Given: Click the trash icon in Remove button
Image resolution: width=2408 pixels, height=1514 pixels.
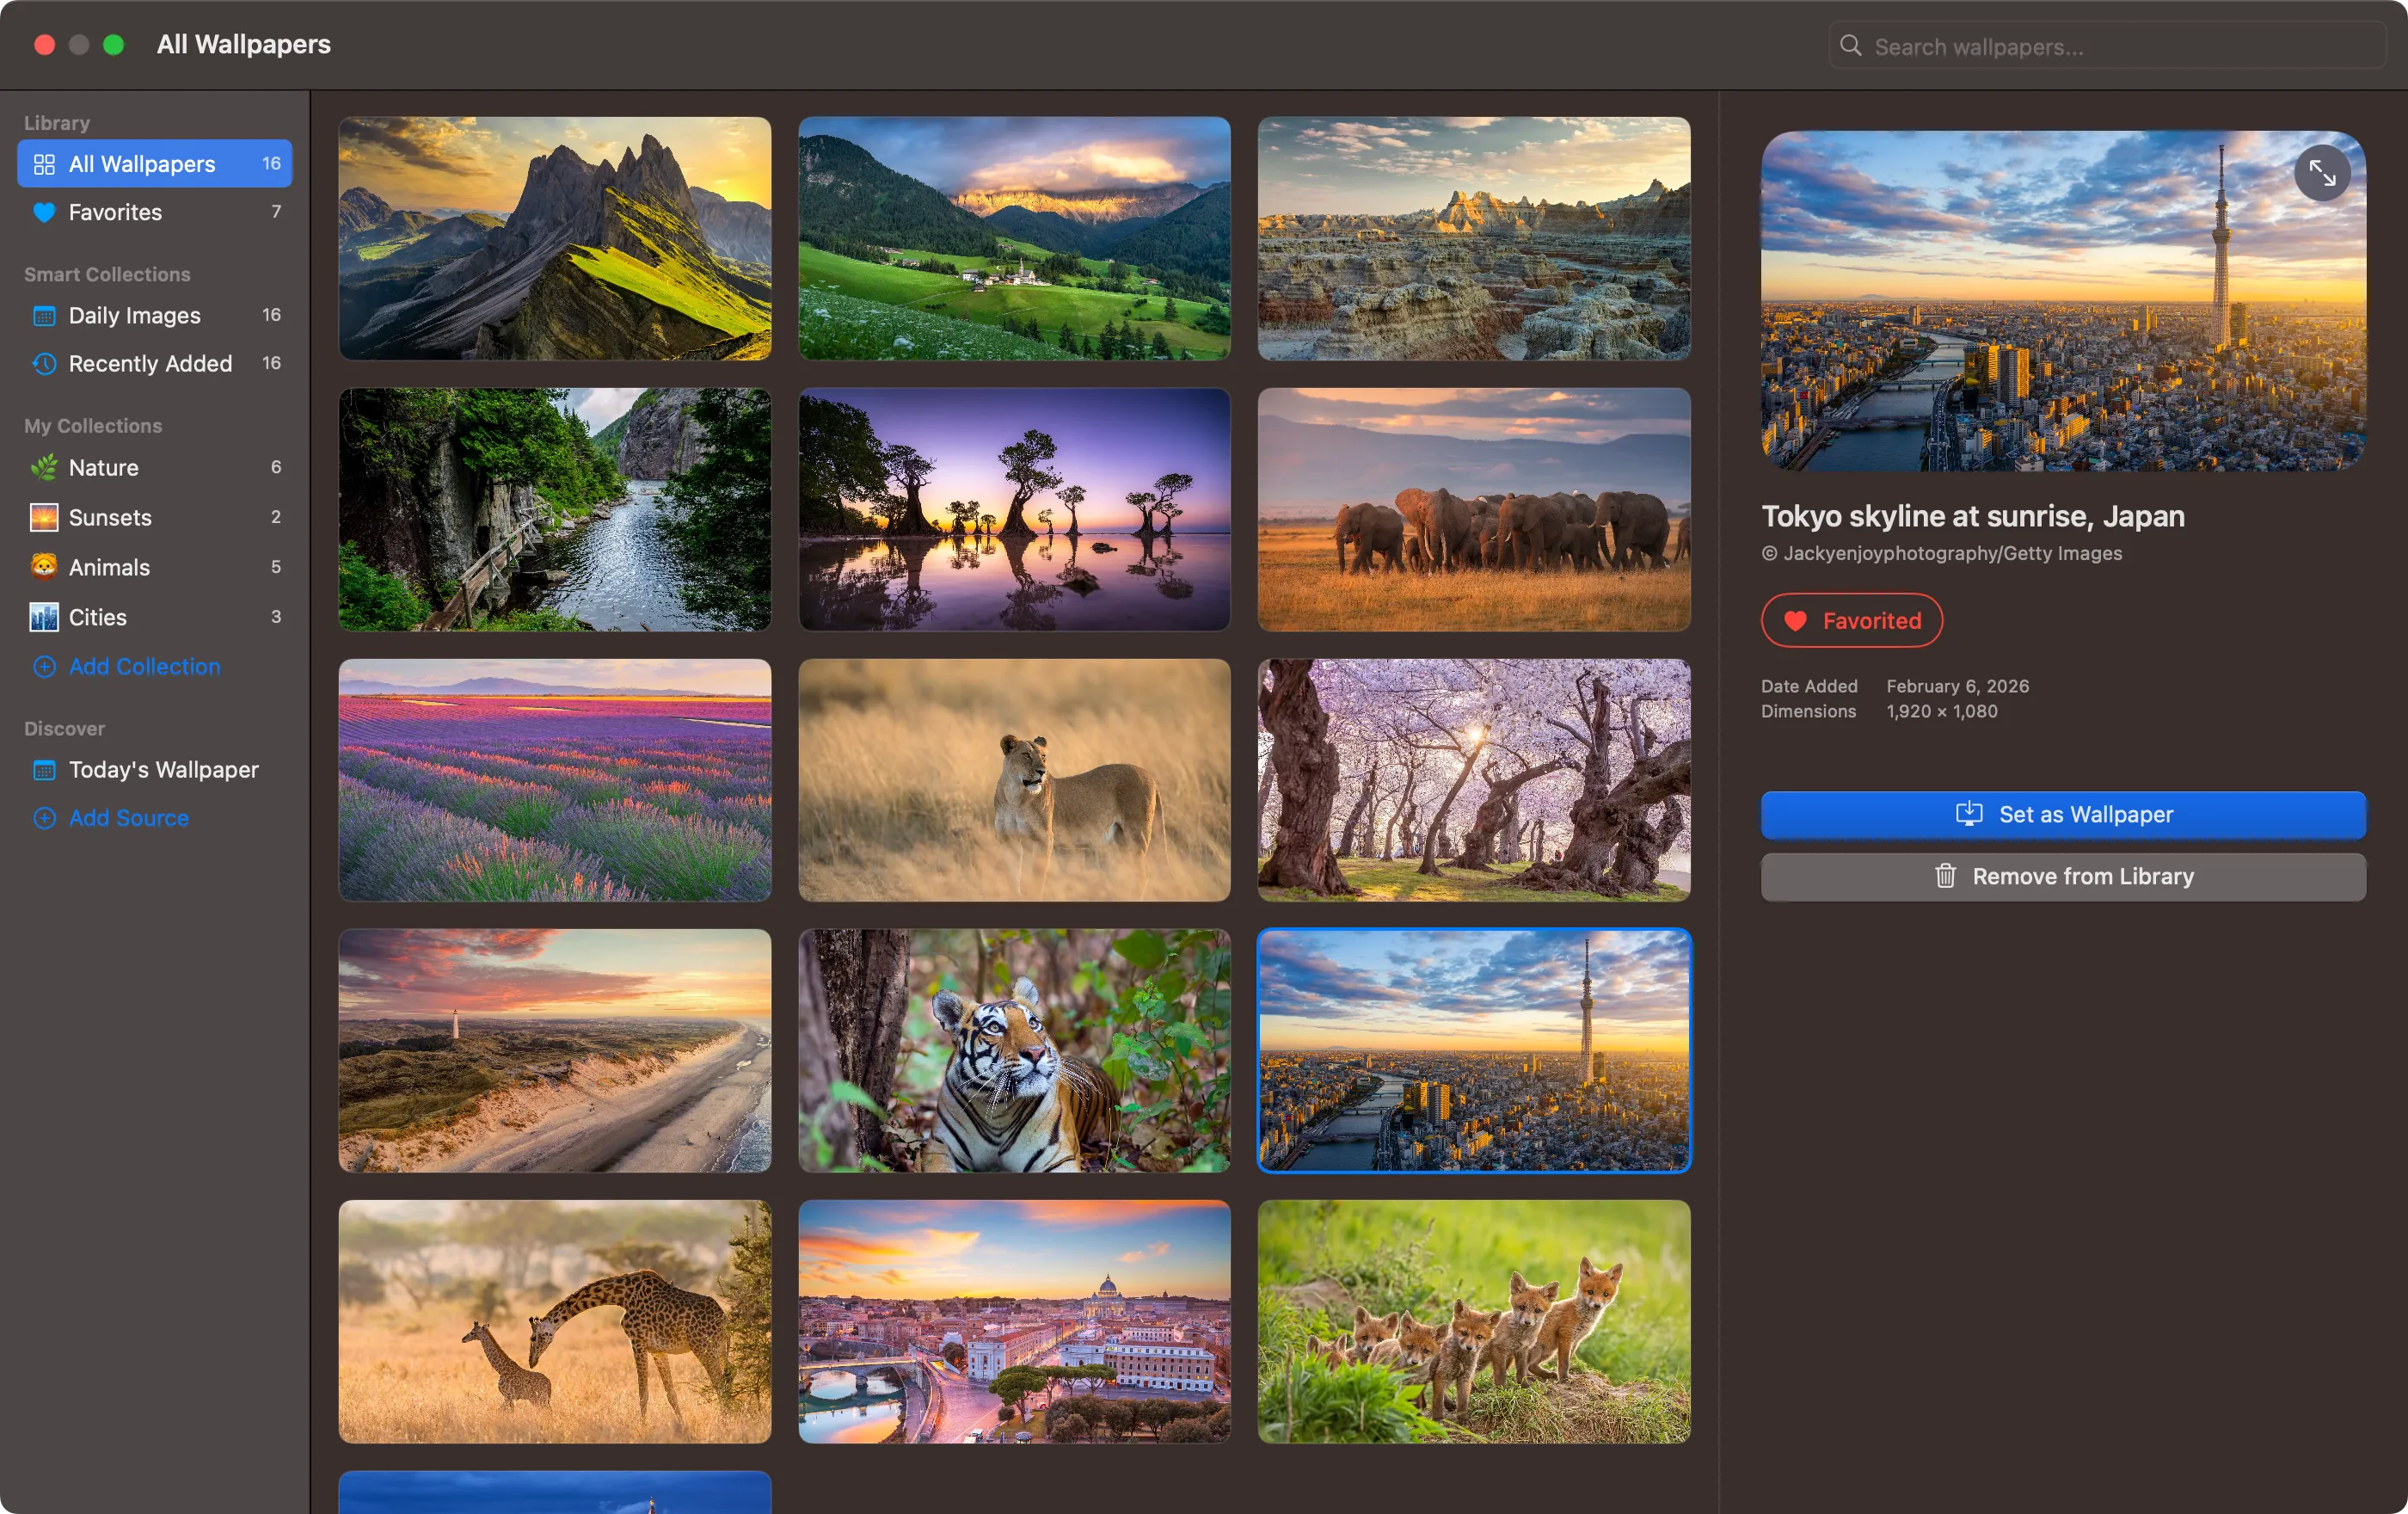Looking at the screenshot, I should click(1945, 877).
